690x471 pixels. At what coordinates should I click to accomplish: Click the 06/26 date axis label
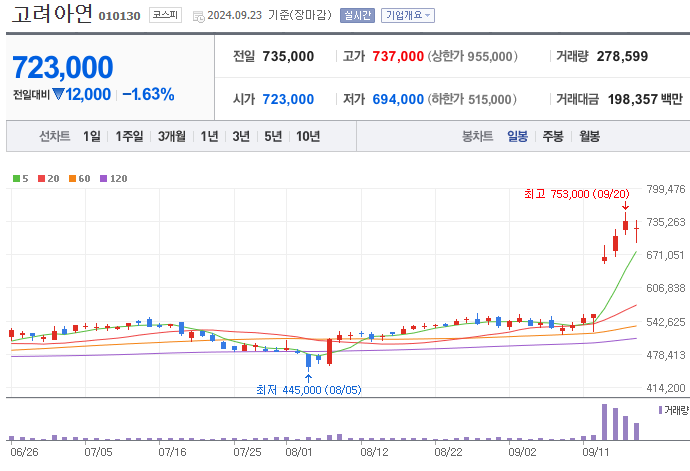24,453
